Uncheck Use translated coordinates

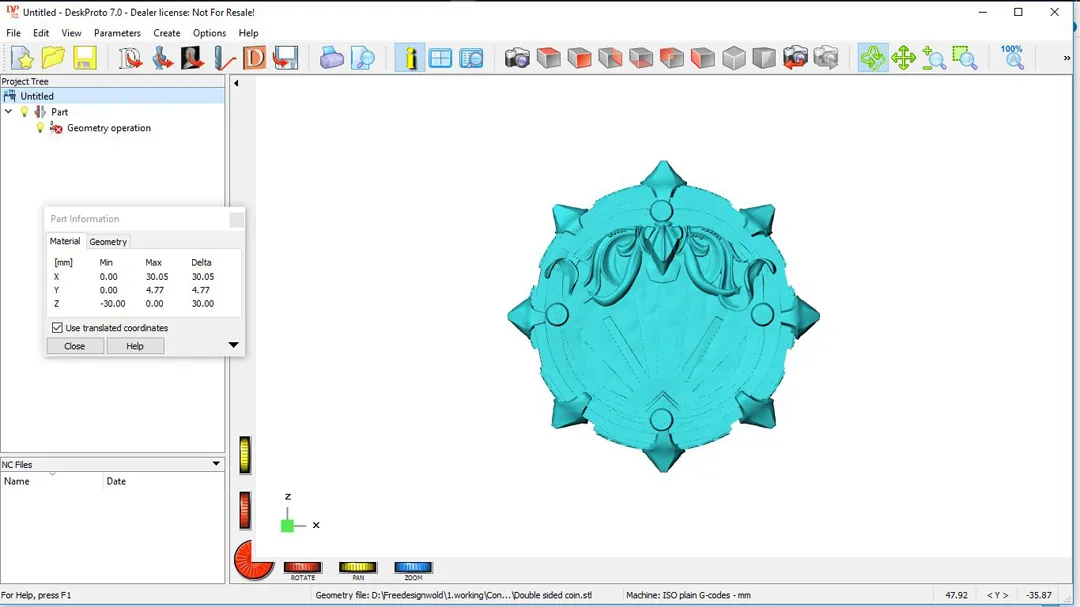57,328
